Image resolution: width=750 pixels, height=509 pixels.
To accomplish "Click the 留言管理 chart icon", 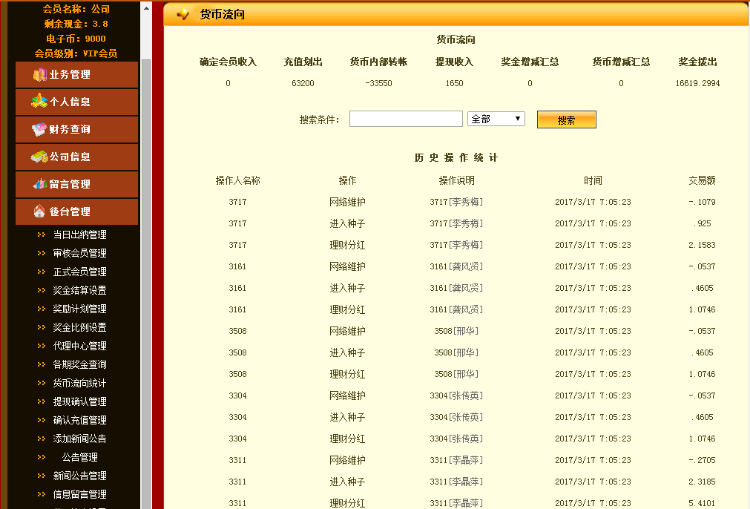I will pos(39,184).
